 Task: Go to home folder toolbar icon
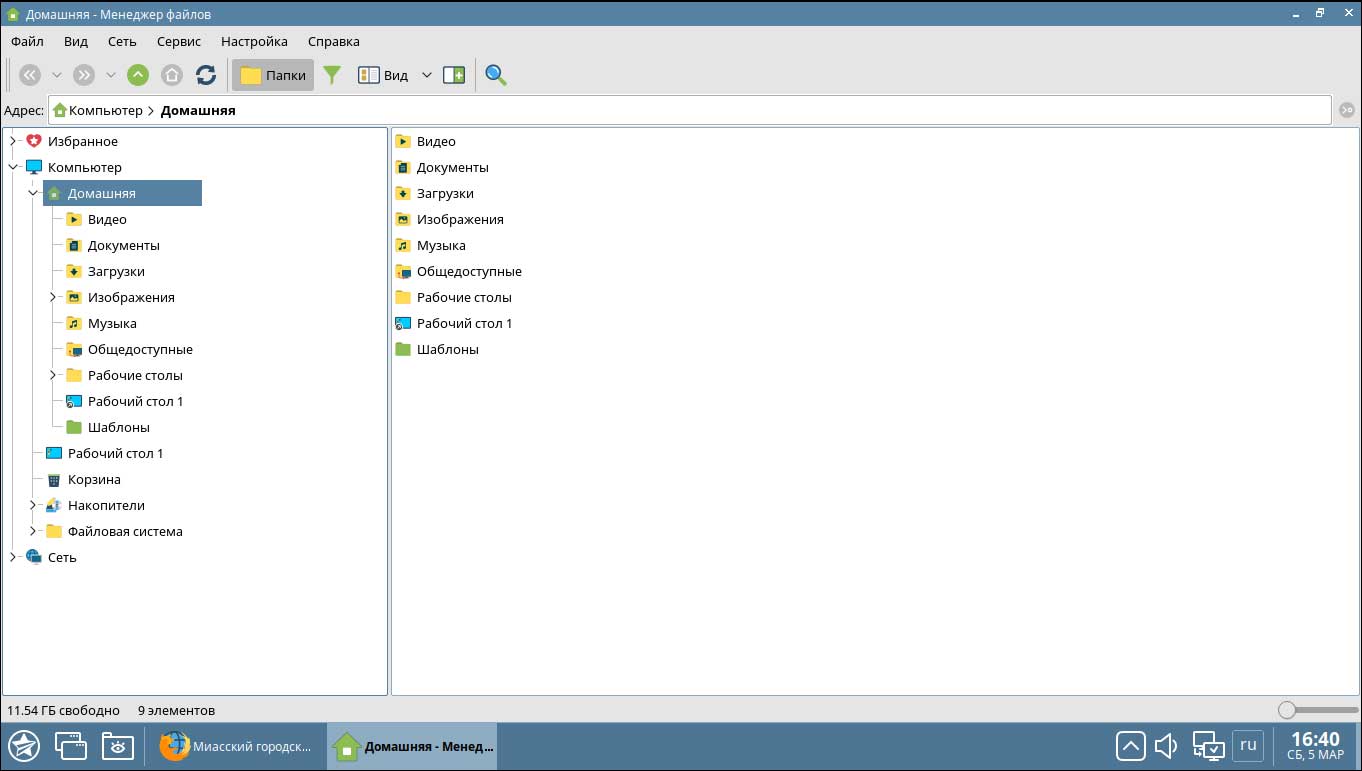172,75
